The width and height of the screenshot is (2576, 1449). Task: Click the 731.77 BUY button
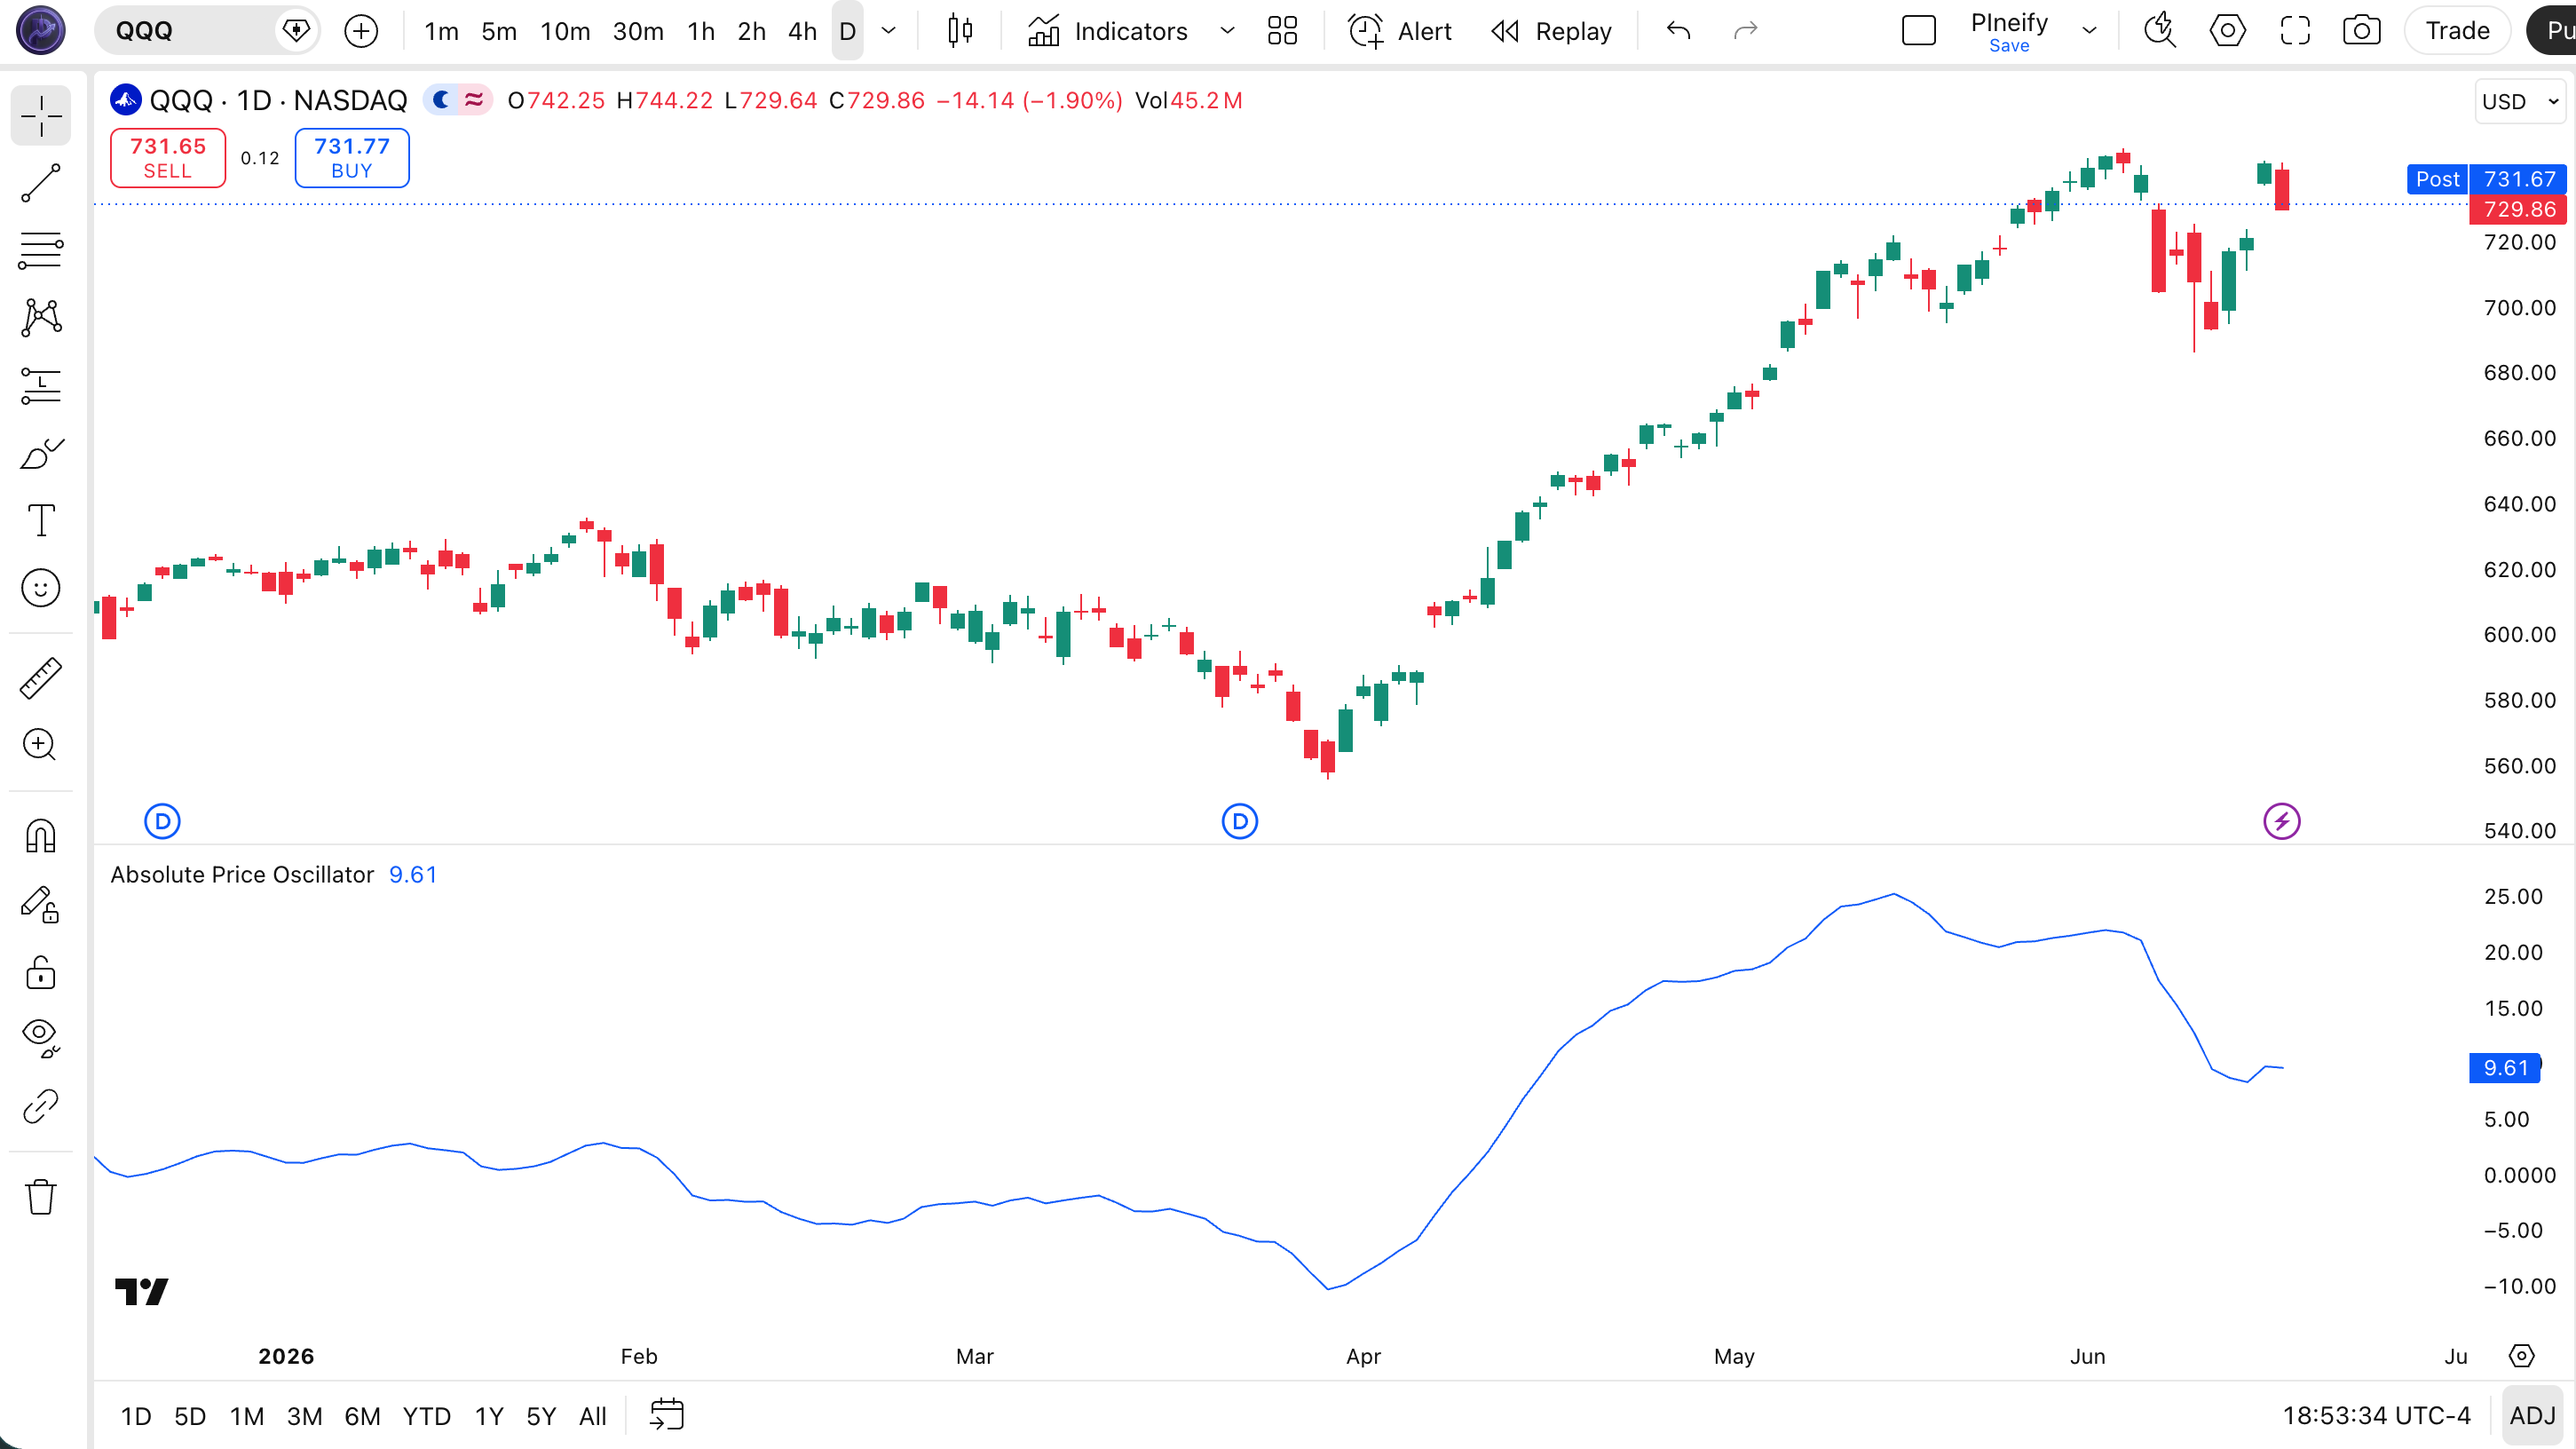(x=352, y=158)
